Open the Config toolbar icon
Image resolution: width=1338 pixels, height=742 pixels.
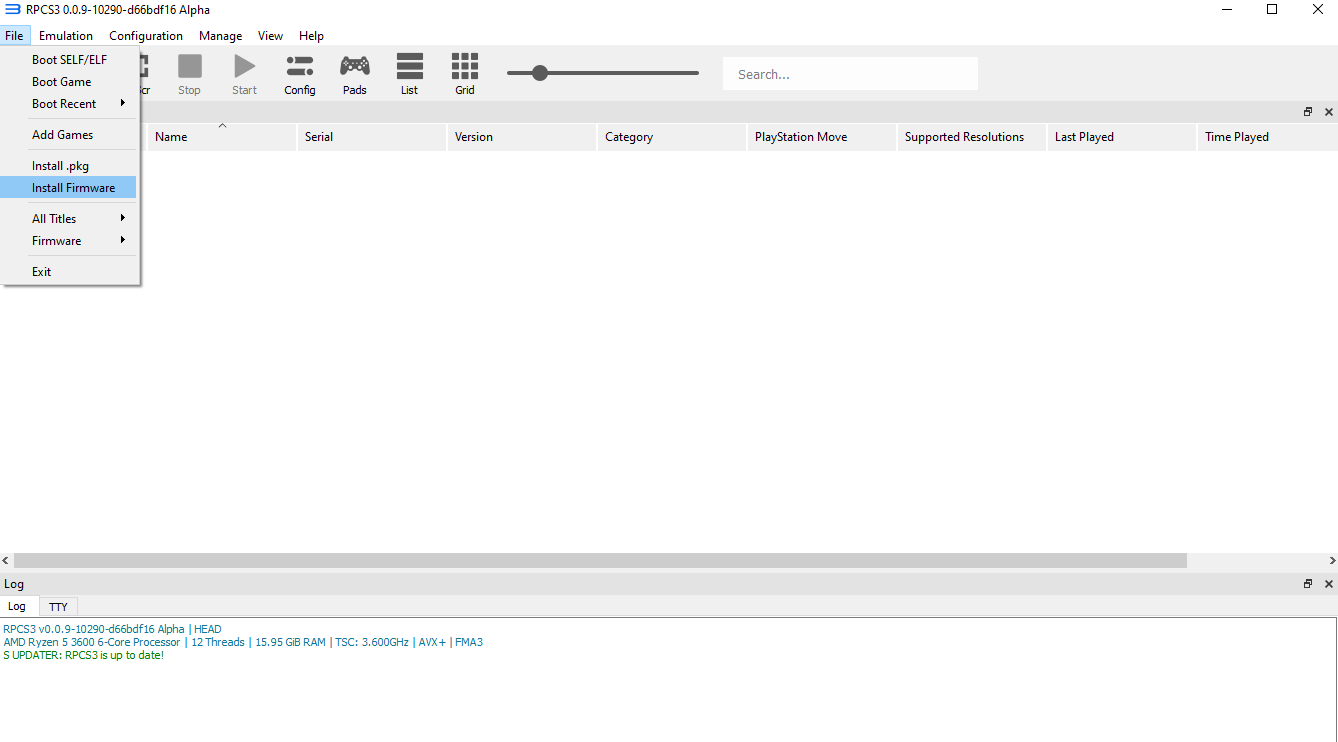[x=299, y=74]
